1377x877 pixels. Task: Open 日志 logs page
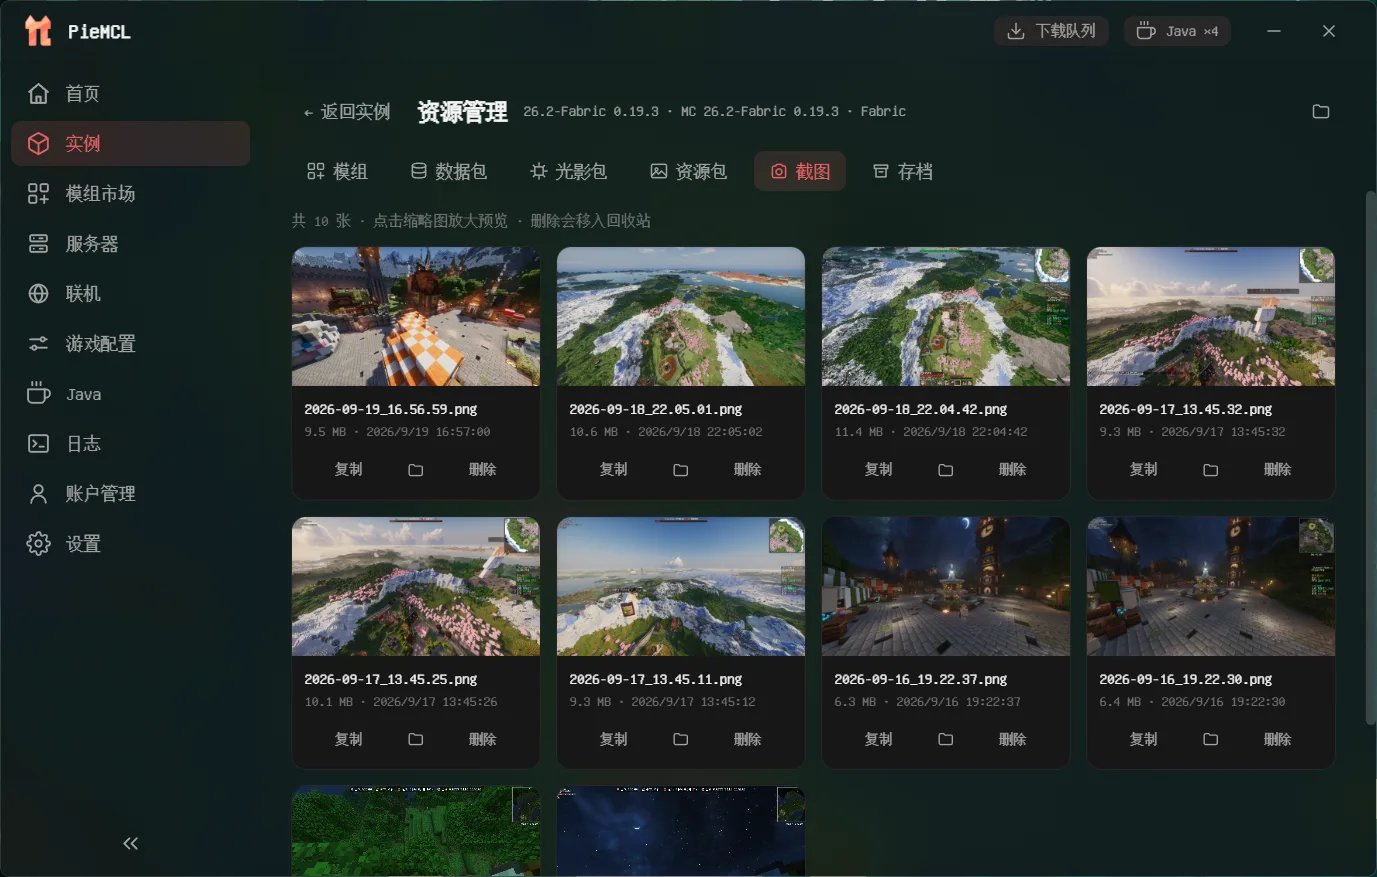click(x=130, y=444)
